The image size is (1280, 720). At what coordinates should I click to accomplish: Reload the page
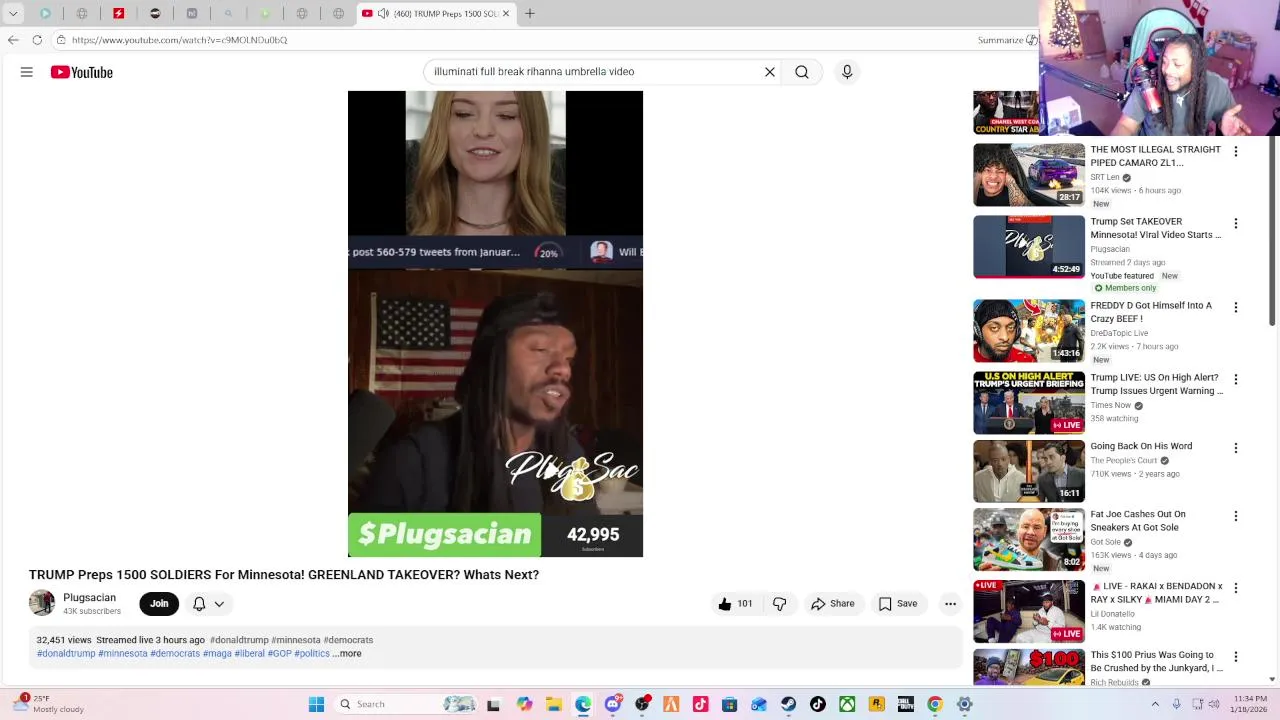coord(37,40)
